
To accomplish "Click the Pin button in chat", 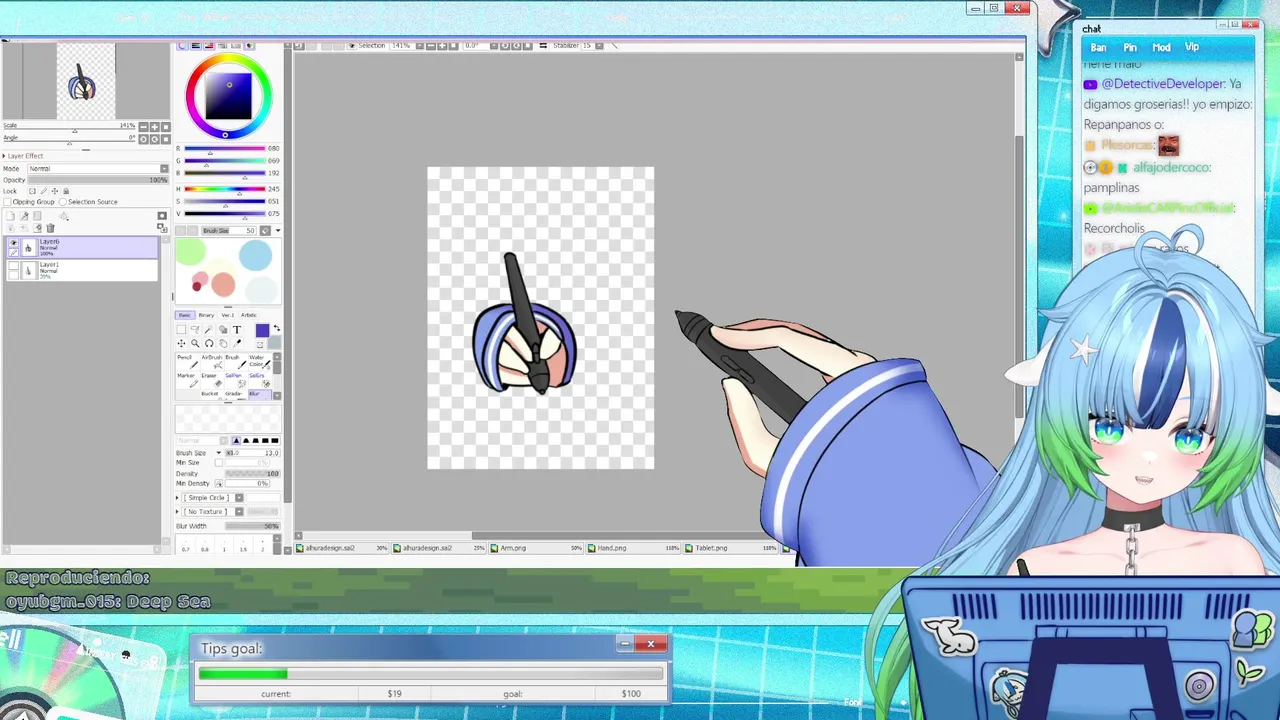I will 1130,47.
